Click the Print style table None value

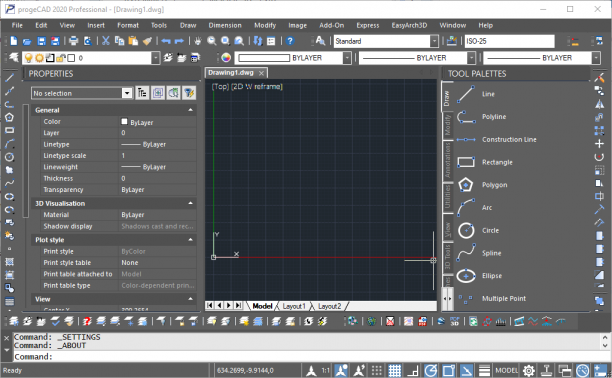click(157, 262)
